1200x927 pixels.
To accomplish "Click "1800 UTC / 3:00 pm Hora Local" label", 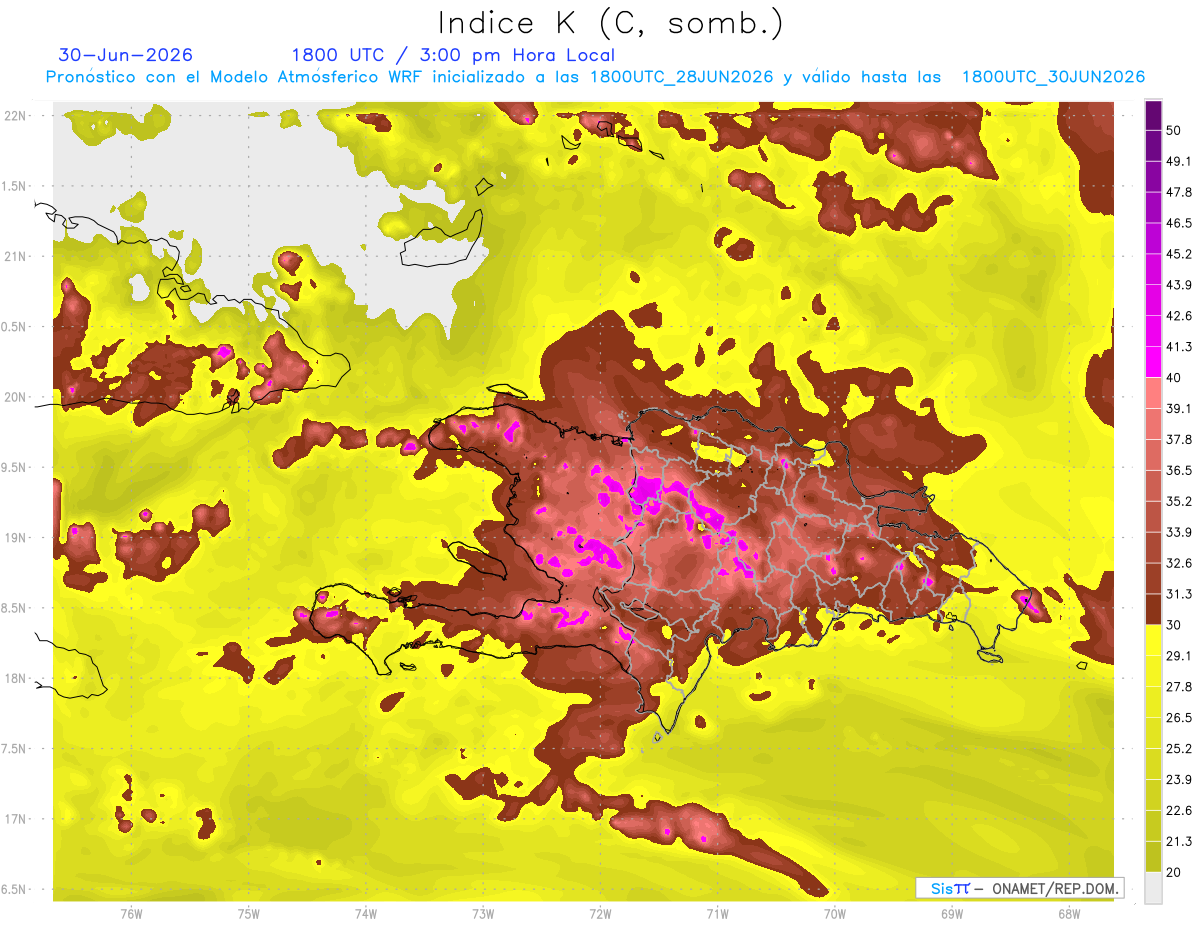I will click(x=453, y=55).
